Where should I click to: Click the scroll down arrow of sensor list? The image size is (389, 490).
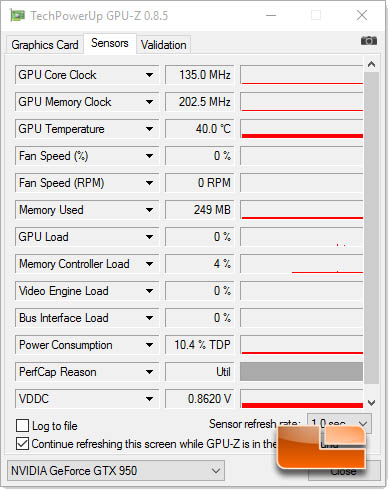click(371, 403)
